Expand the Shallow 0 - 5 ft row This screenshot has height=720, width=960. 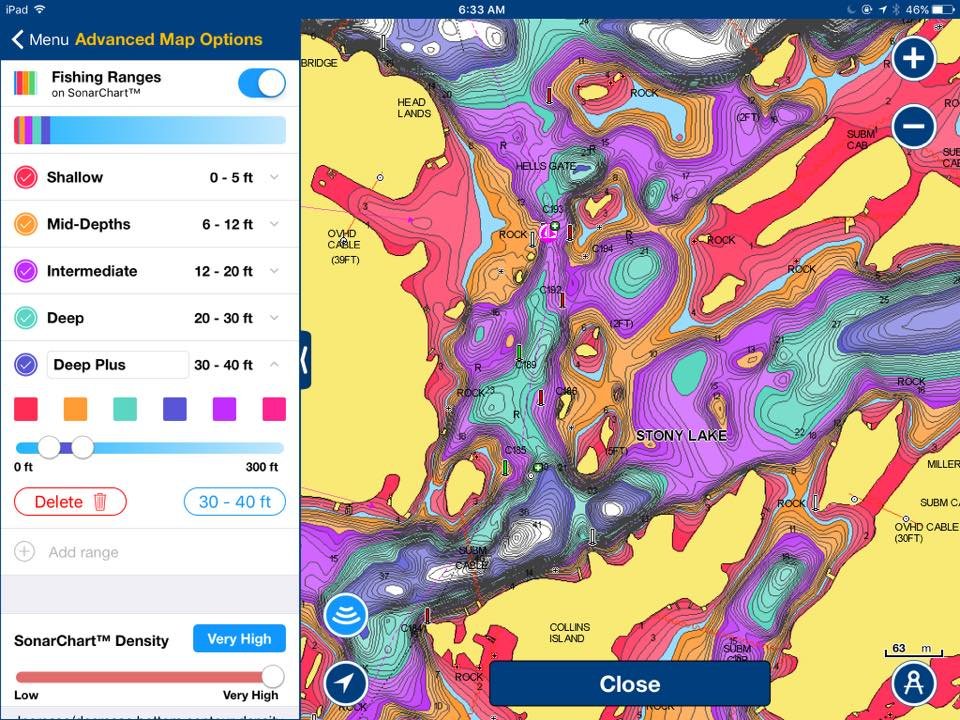tap(275, 178)
